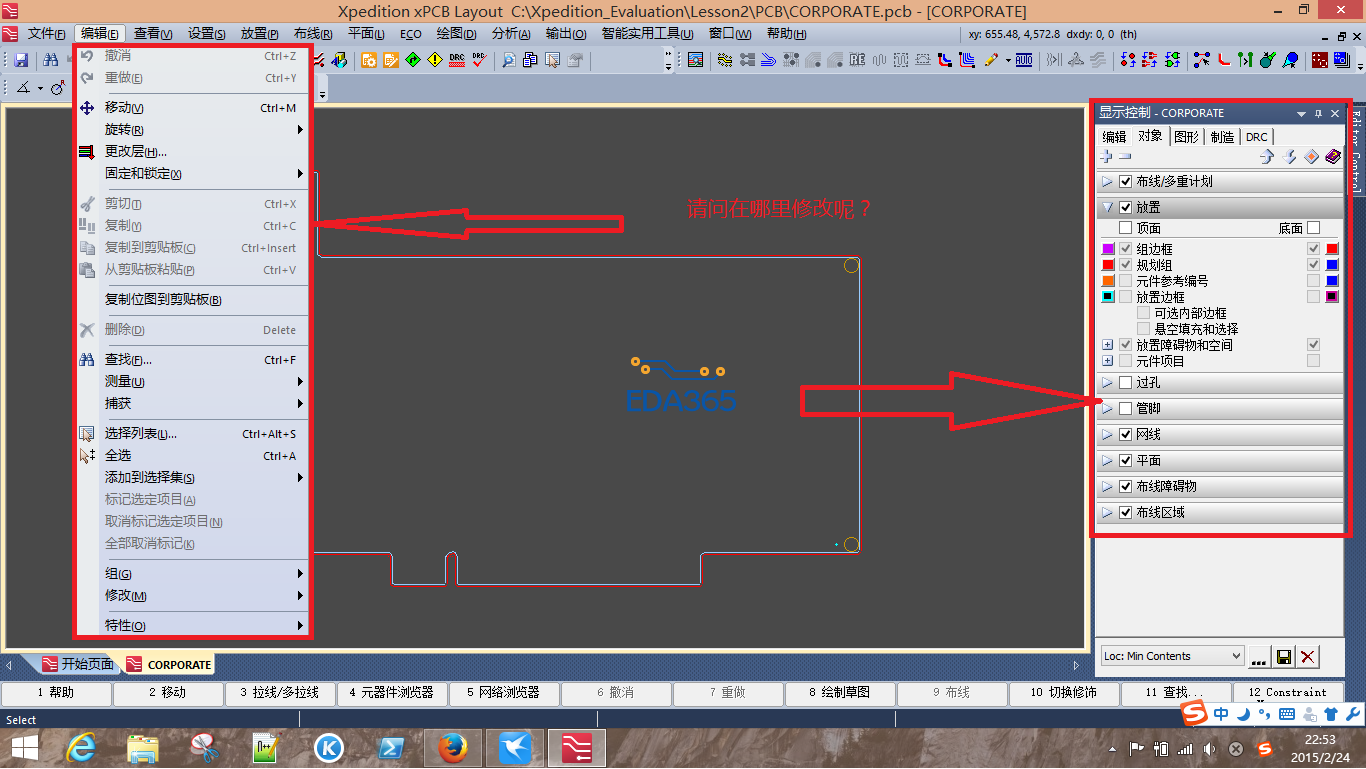Image resolution: width=1366 pixels, height=769 pixels.
Task: Enable the 顶面 checkbox
Action: [x=1126, y=228]
